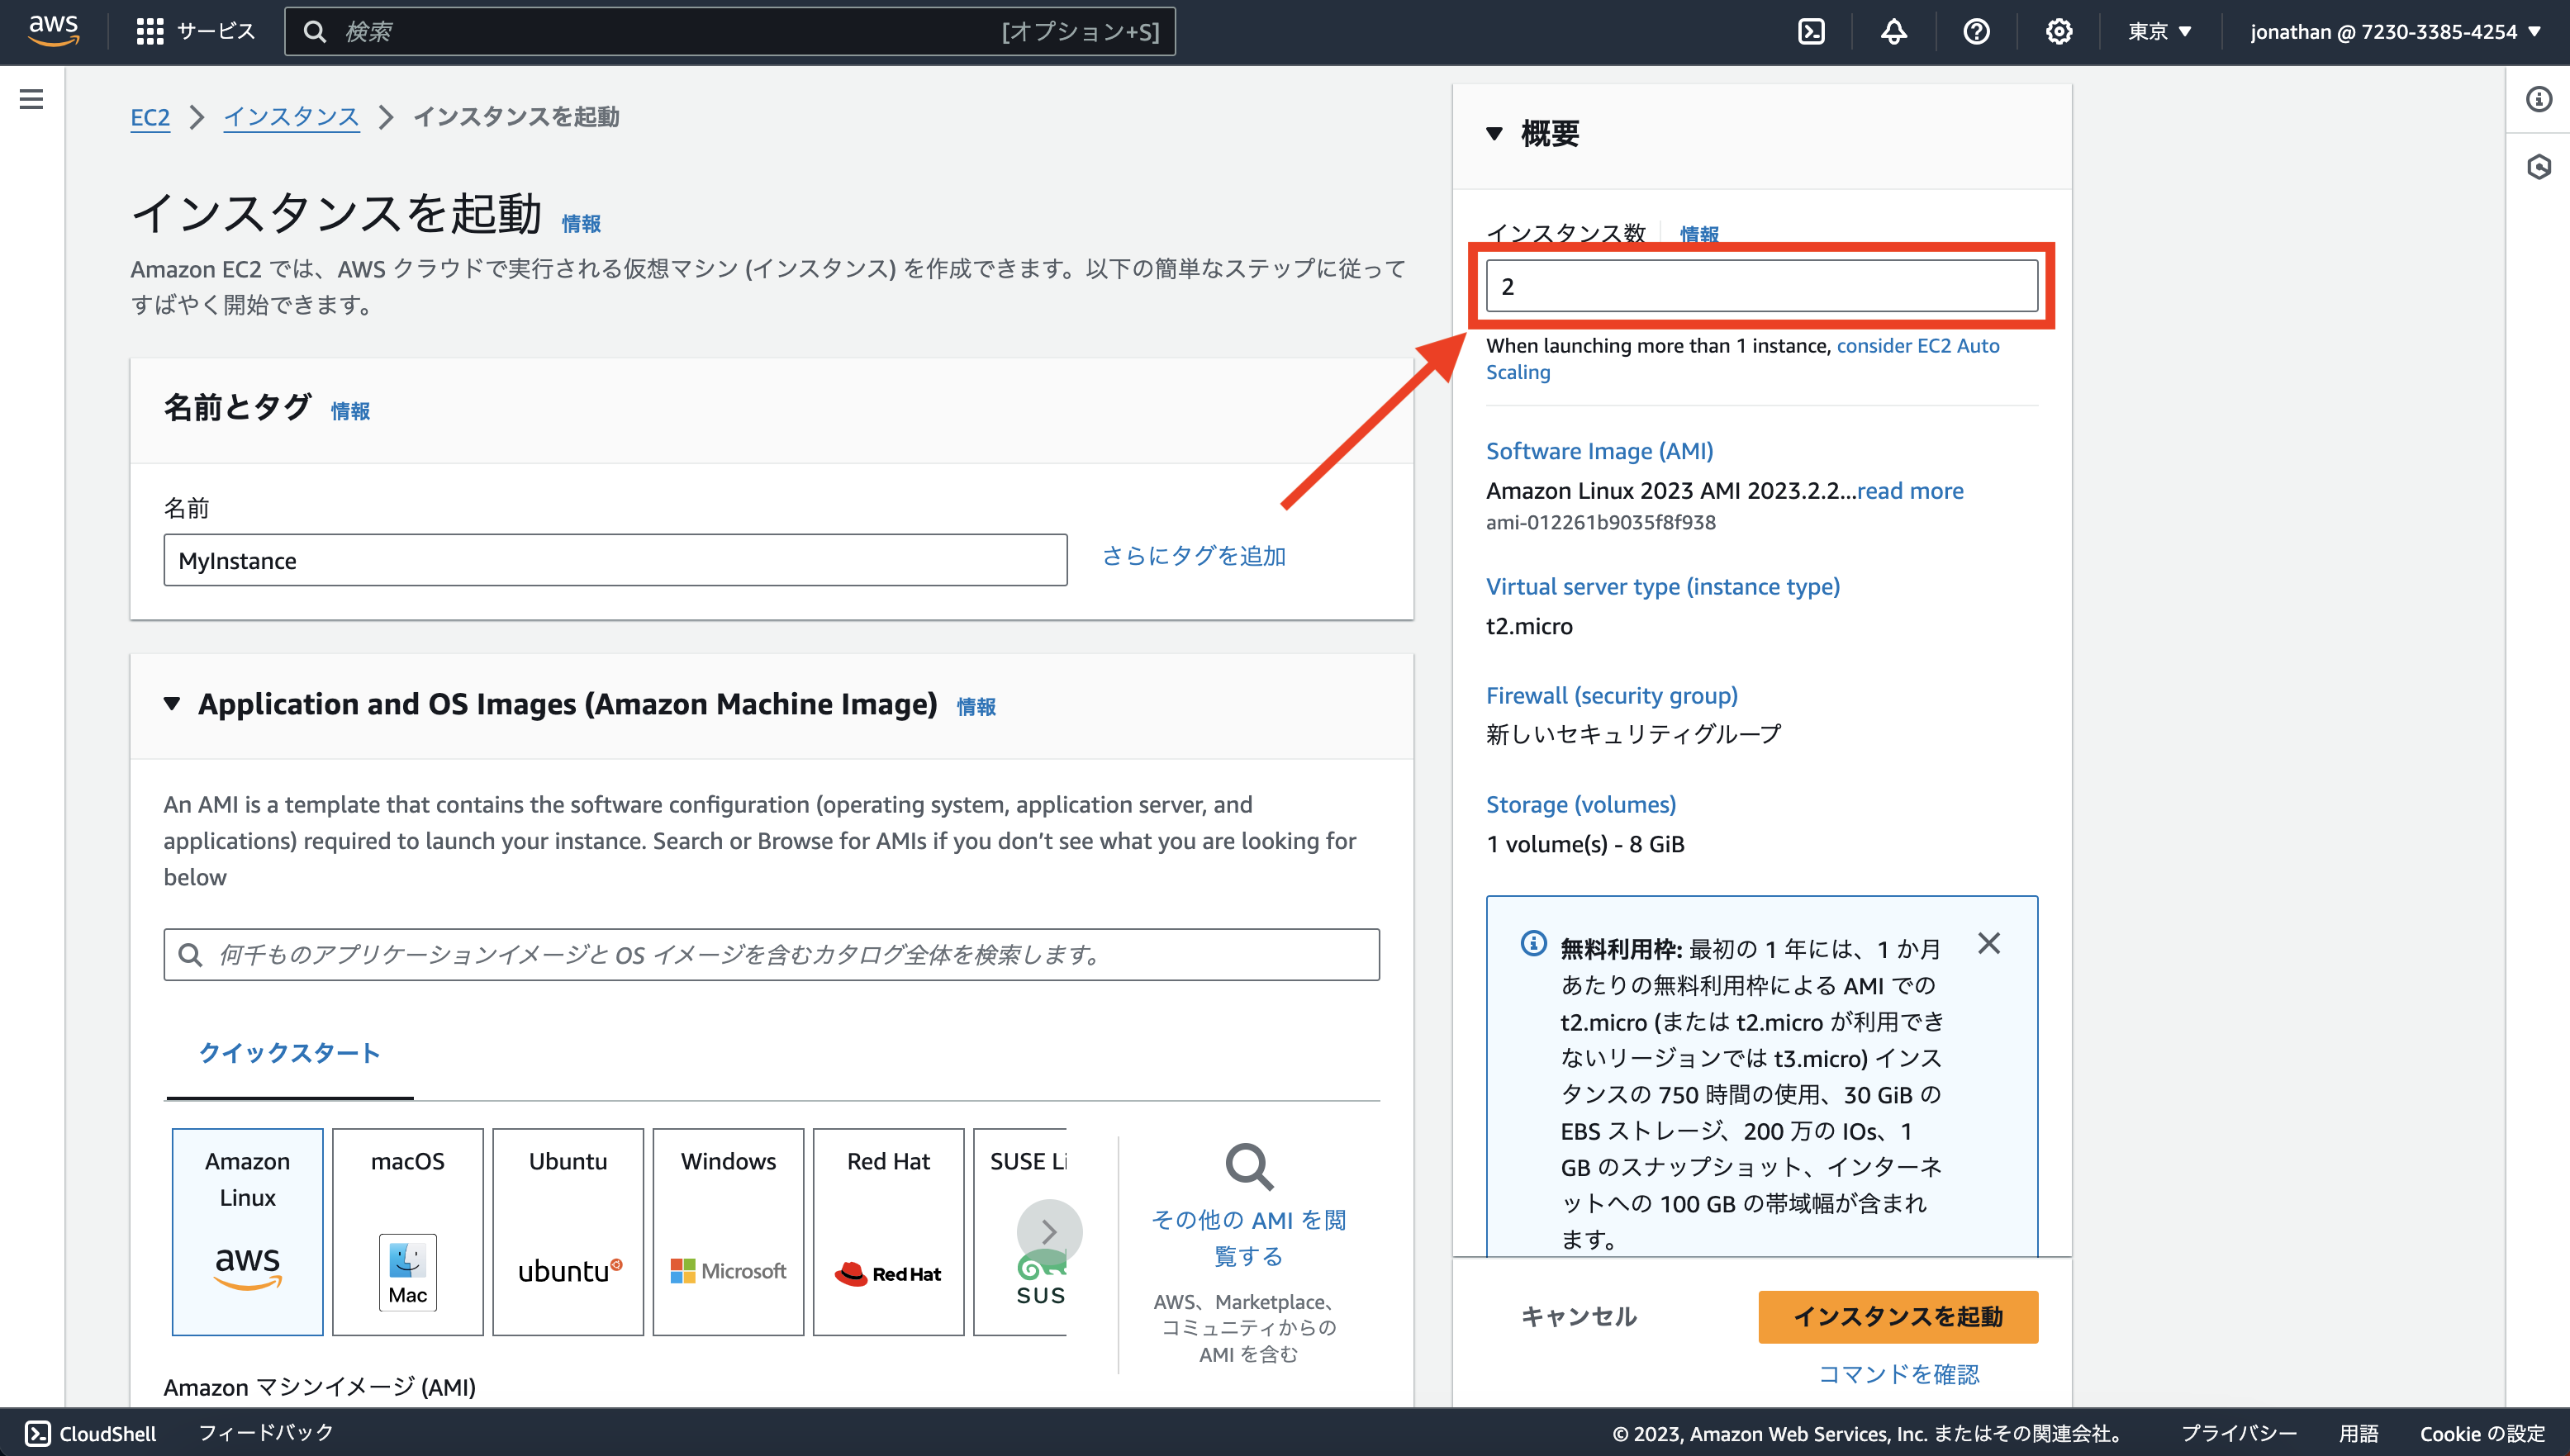
Task: Click the notifications bell icon
Action: [x=1894, y=31]
